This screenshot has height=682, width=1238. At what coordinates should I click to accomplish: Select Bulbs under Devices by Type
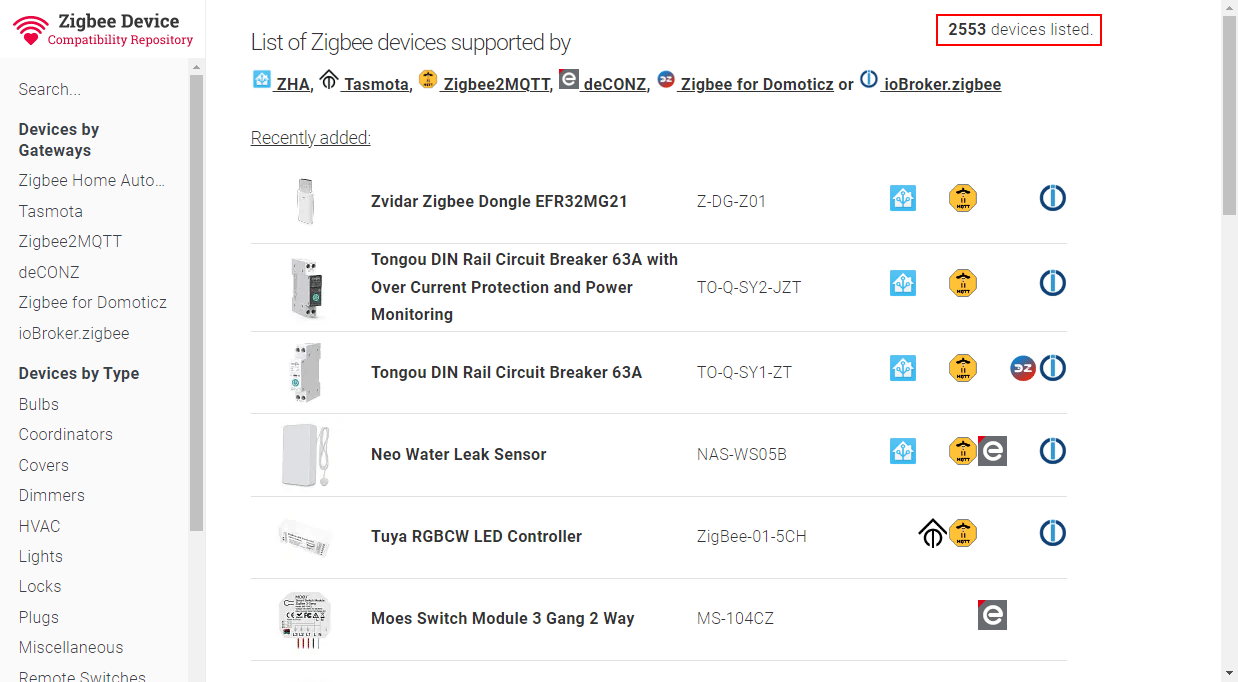(39, 404)
